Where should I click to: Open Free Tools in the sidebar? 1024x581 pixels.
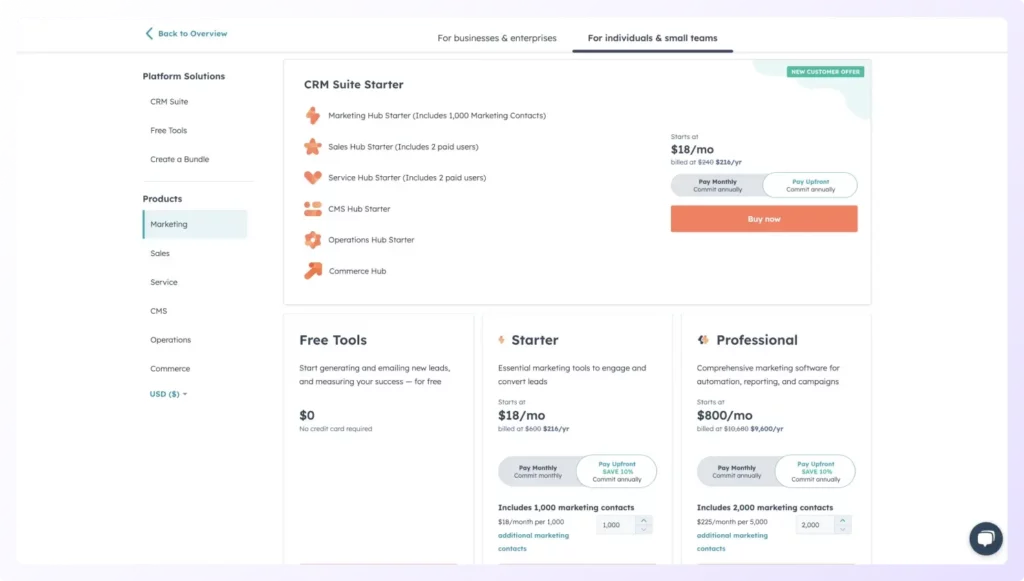tap(168, 131)
